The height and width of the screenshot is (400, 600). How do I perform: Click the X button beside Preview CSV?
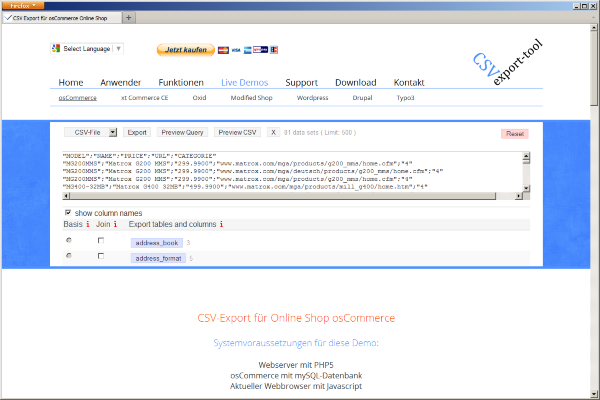click(273, 132)
